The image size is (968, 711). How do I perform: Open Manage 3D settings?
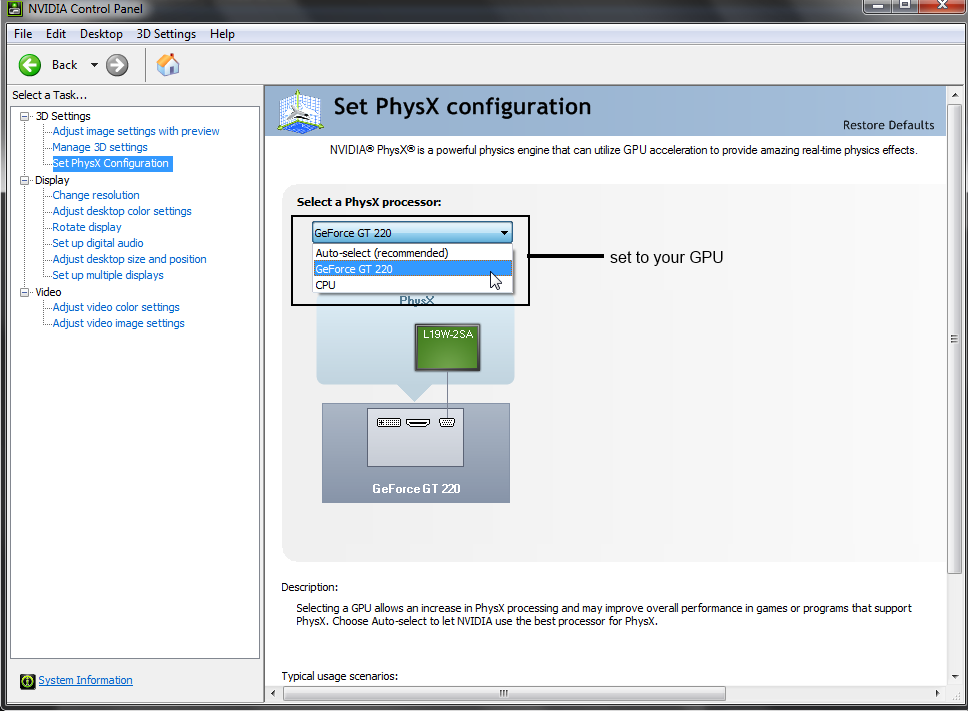pos(100,147)
